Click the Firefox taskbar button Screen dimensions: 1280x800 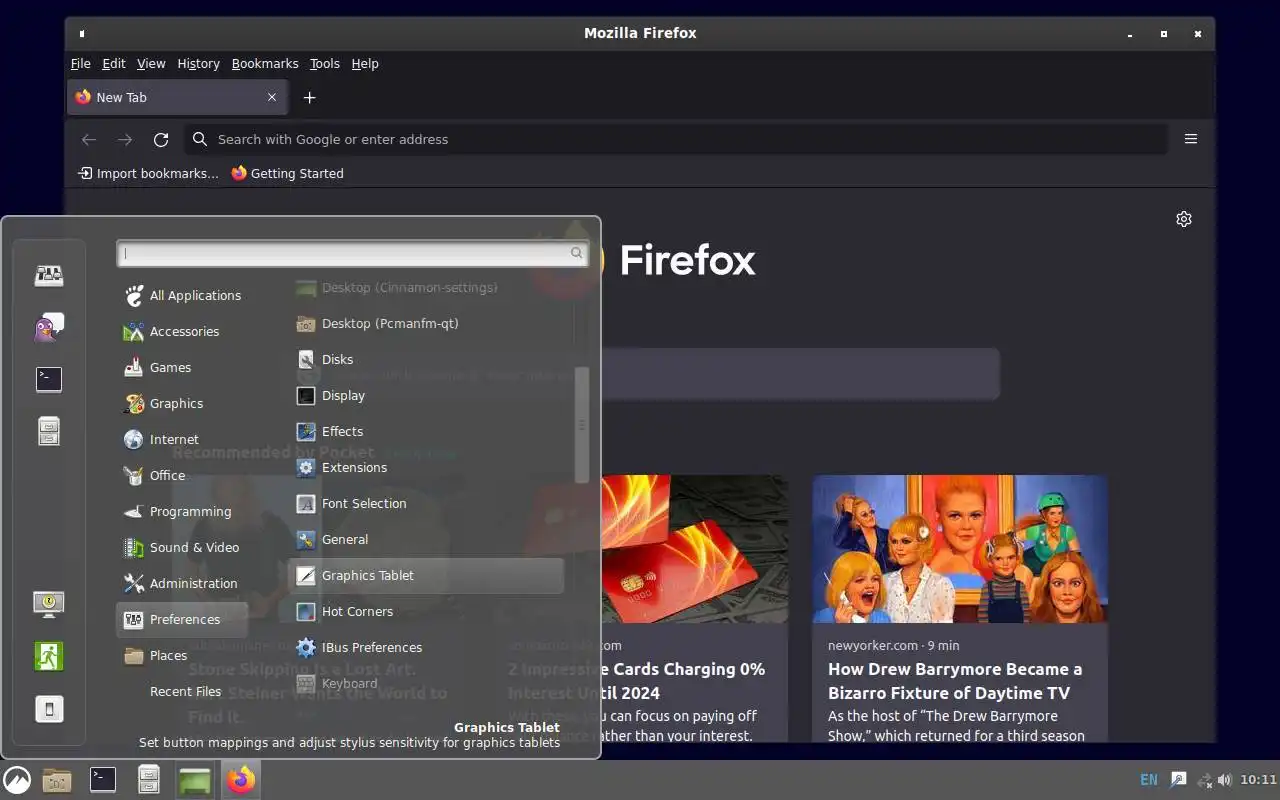tap(240, 779)
